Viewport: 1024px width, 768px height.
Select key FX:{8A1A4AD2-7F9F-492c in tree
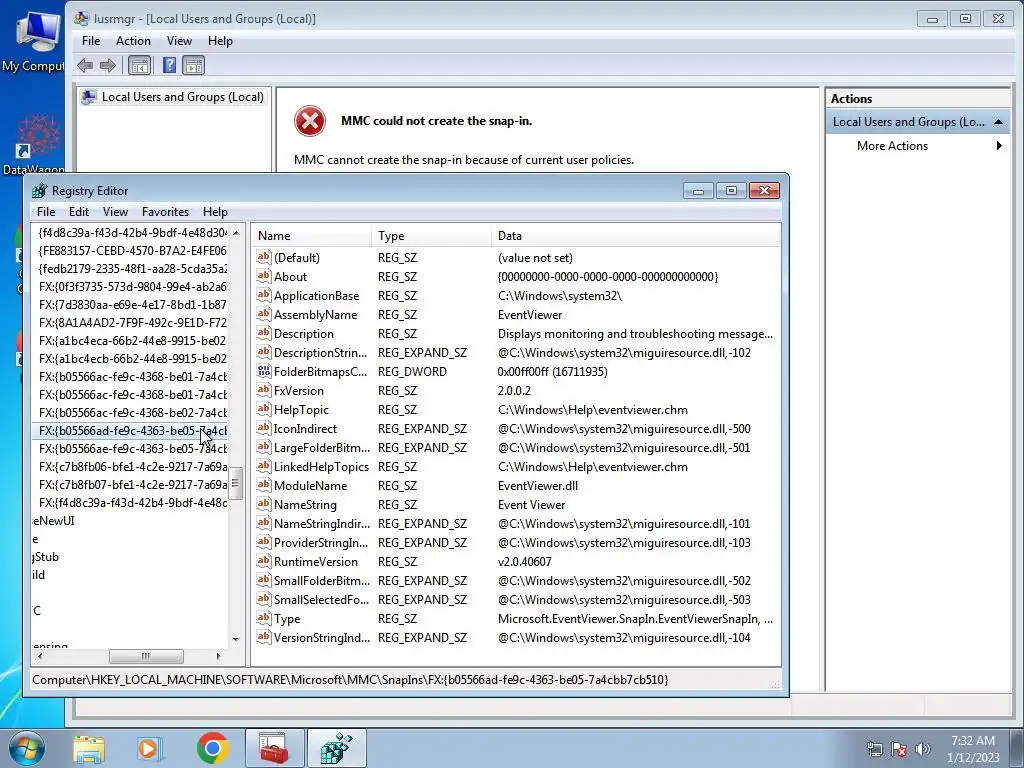coord(133,323)
